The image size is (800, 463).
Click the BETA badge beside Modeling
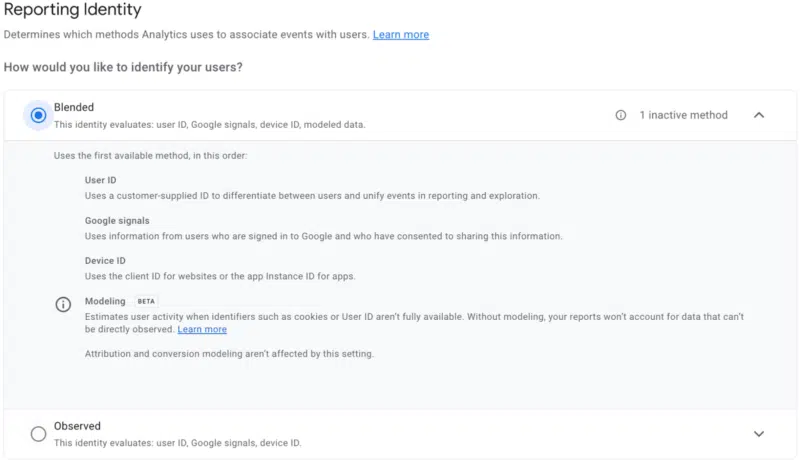click(146, 301)
